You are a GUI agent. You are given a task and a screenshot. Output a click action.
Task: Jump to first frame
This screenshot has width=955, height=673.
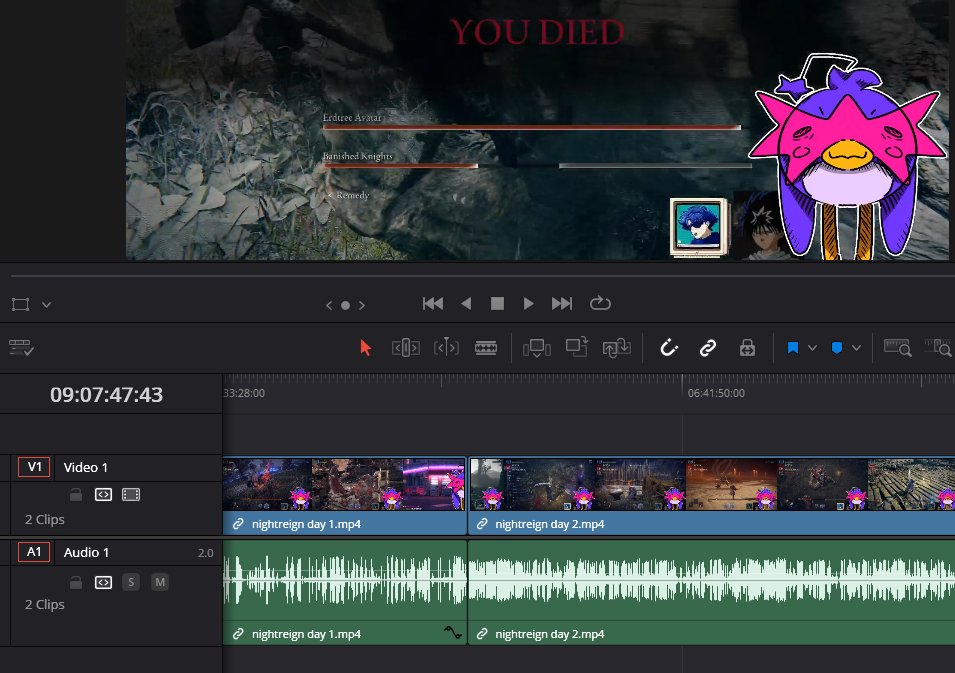[x=433, y=303]
